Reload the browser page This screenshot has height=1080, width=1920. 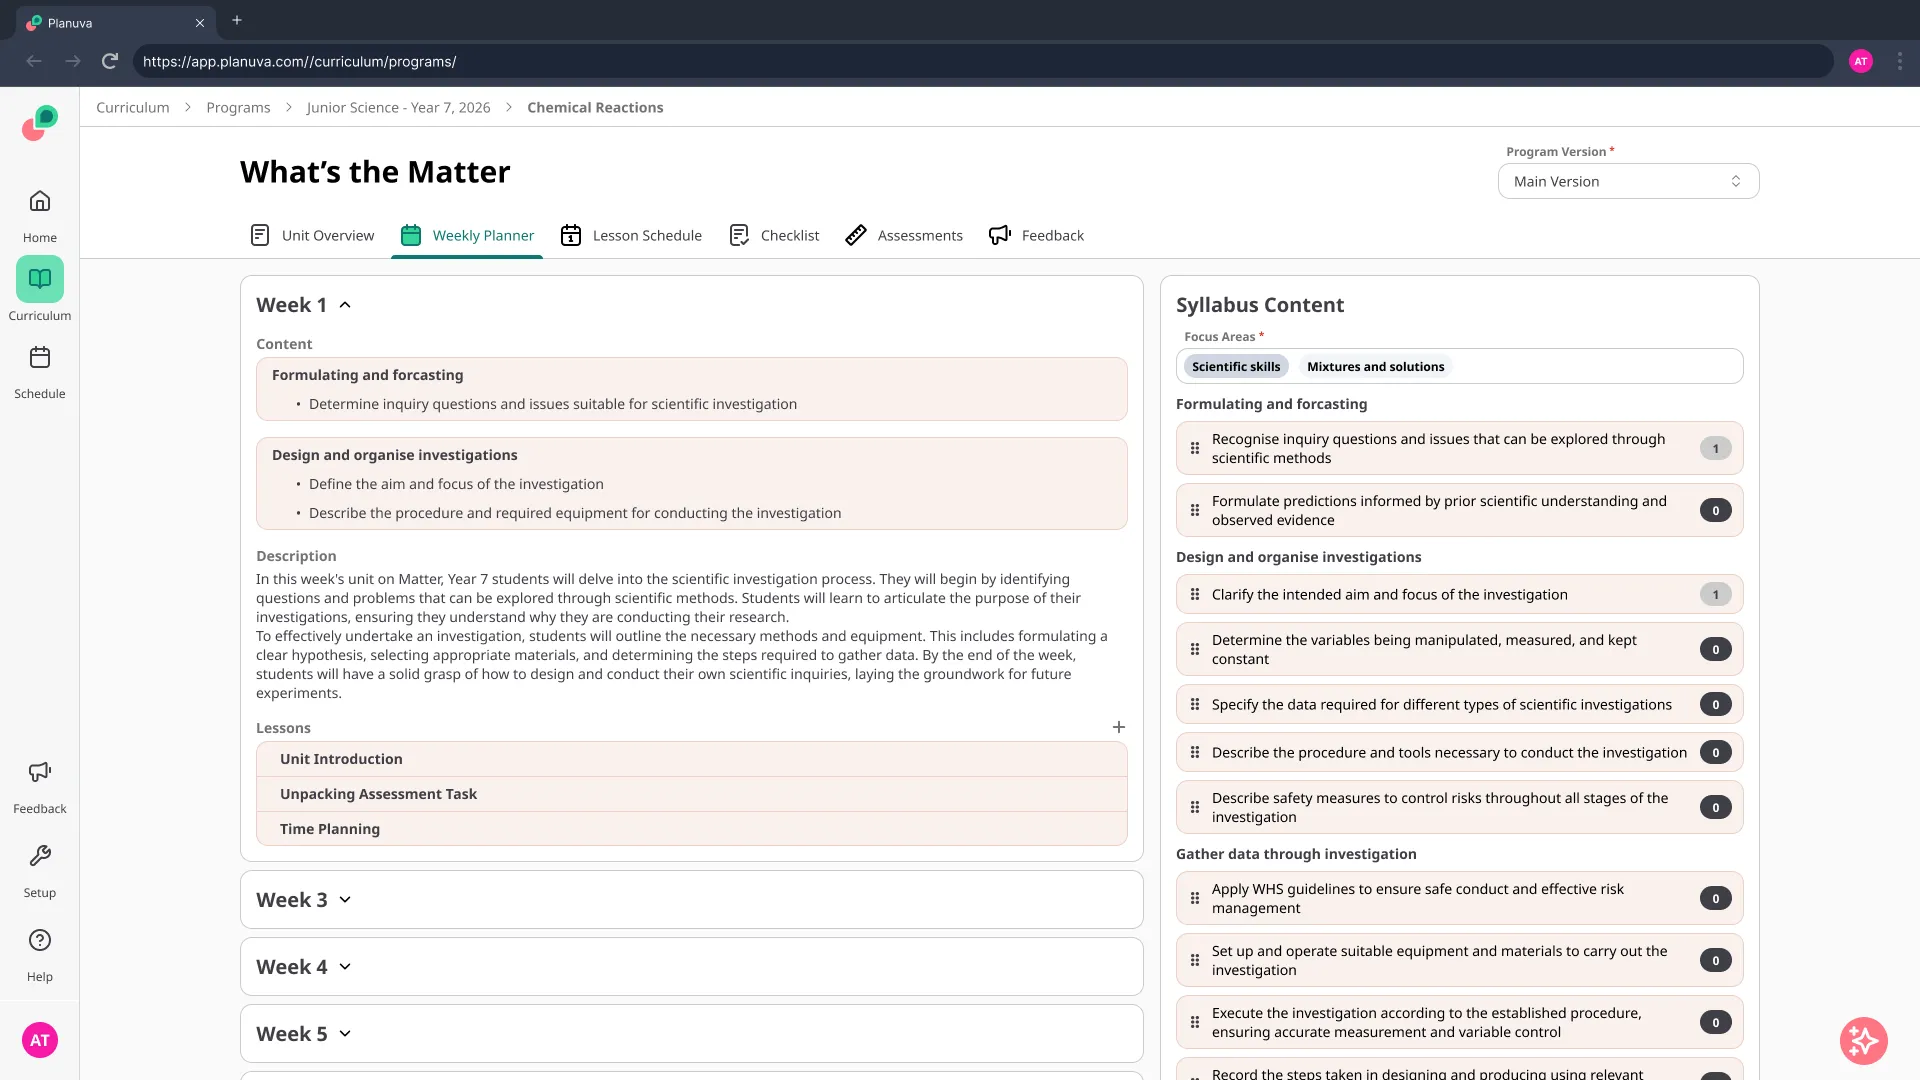click(x=110, y=61)
